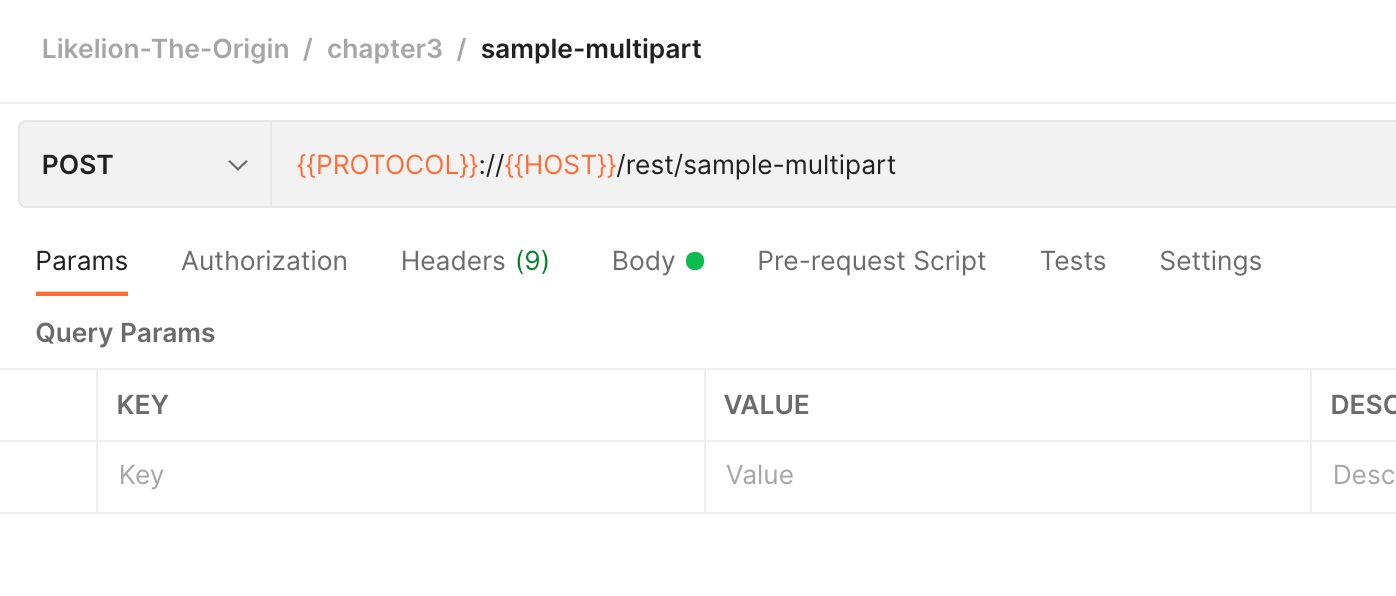
Task: Go to the Tests tab
Action: coord(1072,261)
